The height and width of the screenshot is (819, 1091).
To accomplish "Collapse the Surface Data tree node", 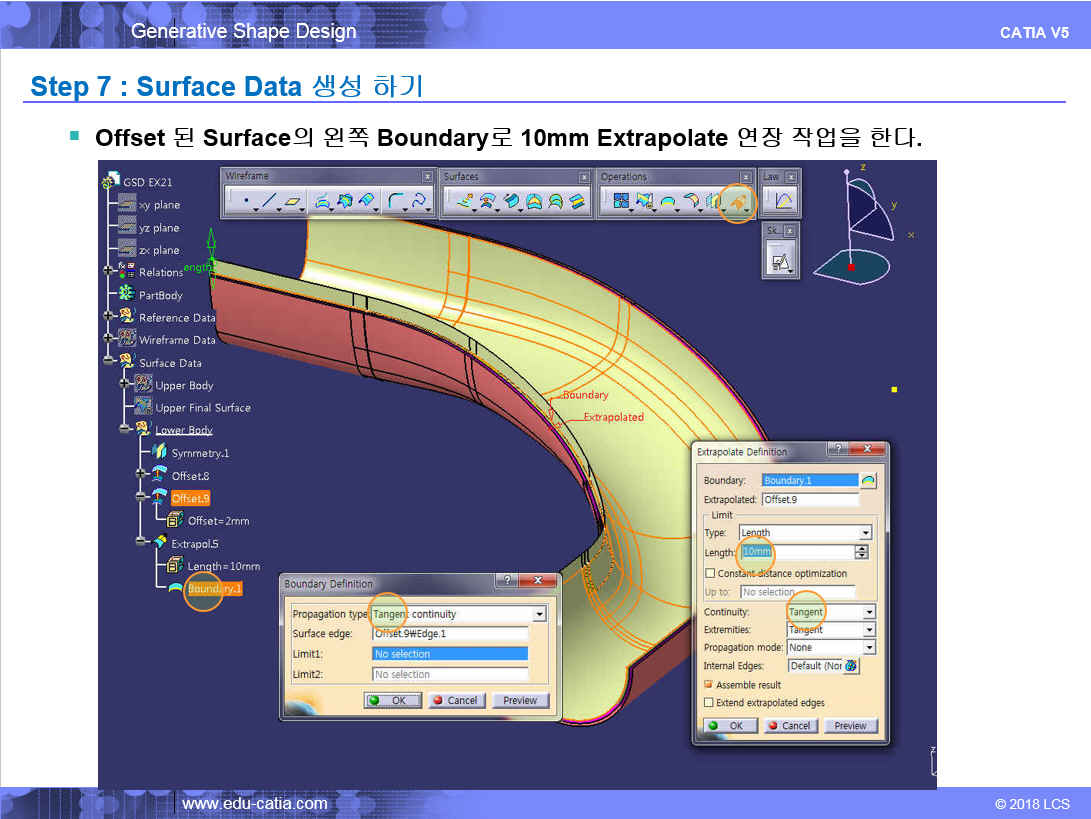I will point(109,362).
